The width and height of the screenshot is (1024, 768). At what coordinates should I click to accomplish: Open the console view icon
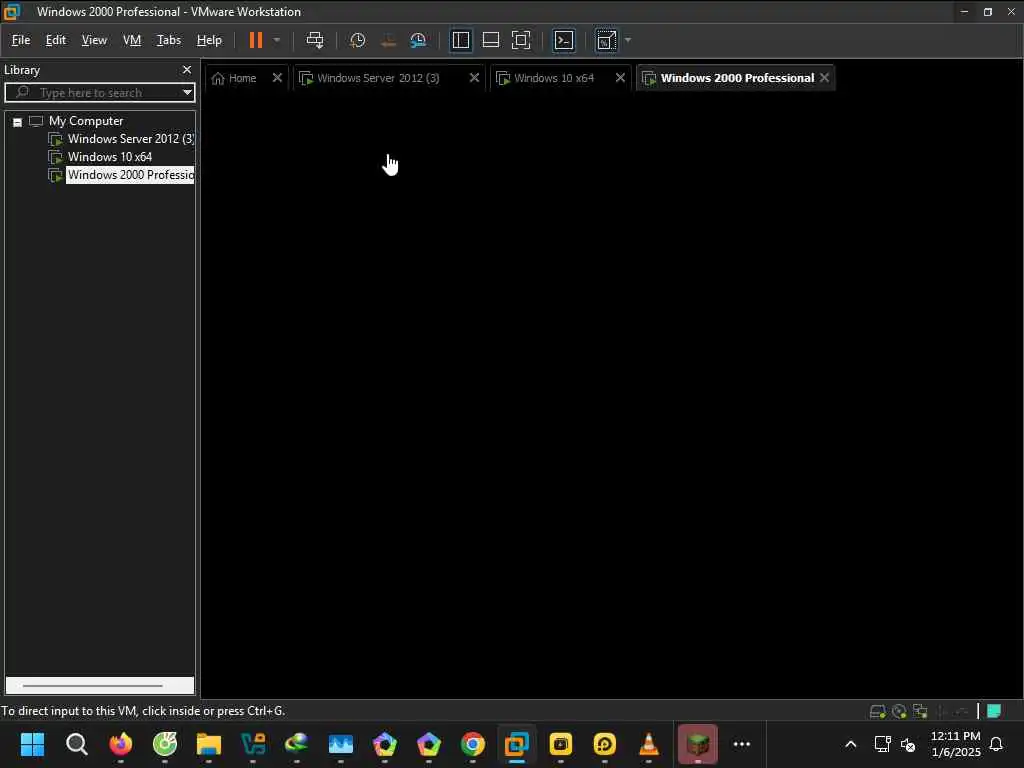click(x=564, y=40)
